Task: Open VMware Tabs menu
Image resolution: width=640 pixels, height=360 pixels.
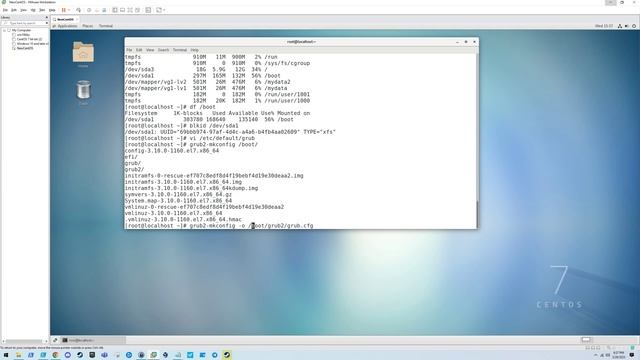Action: click(42, 10)
